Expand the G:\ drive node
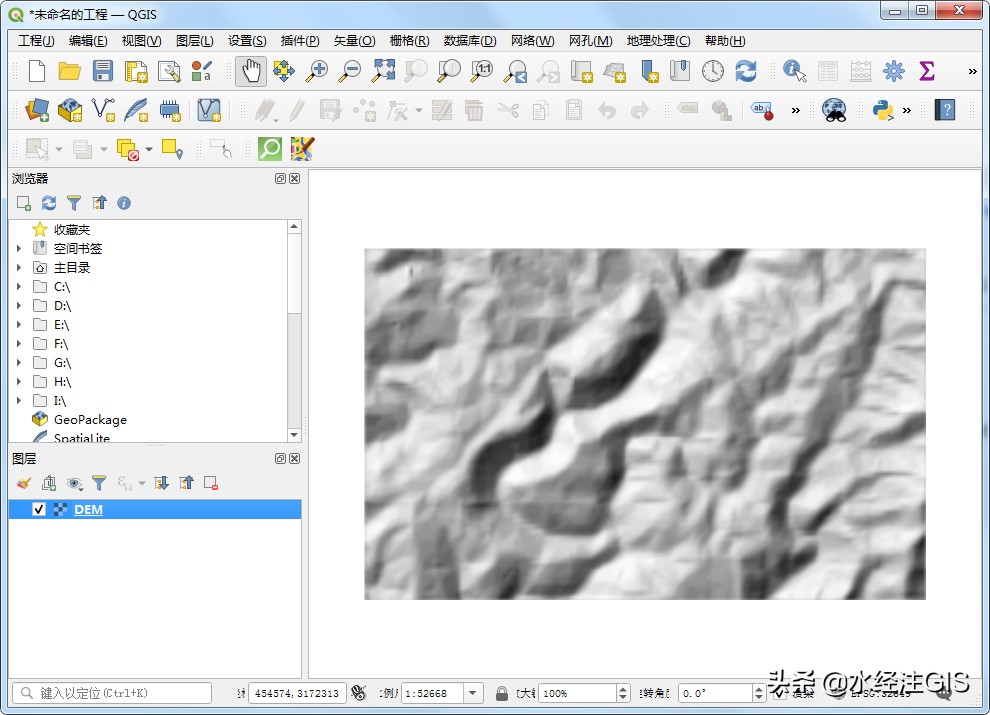The width and height of the screenshot is (990, 715). 19,362
